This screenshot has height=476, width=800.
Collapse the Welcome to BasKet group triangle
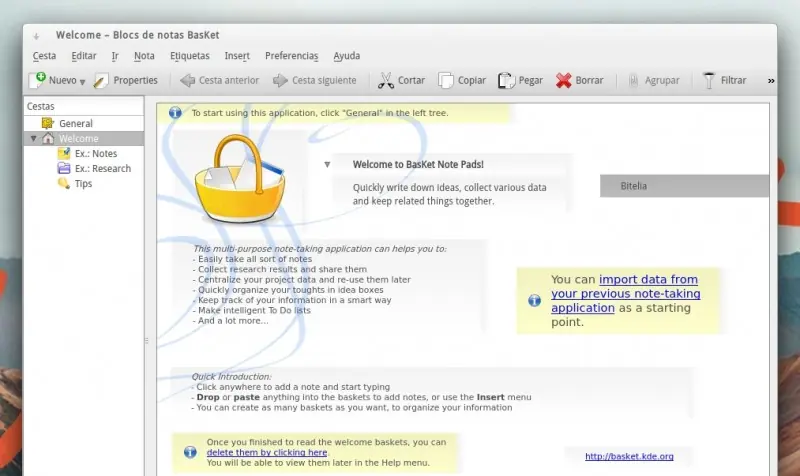coord(327,164)
